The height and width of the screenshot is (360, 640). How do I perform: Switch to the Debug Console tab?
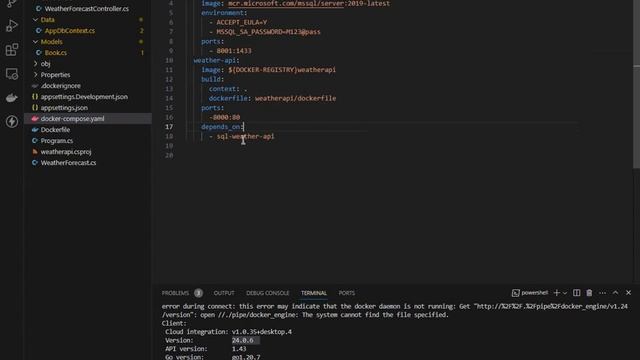(x=268, y=293)
